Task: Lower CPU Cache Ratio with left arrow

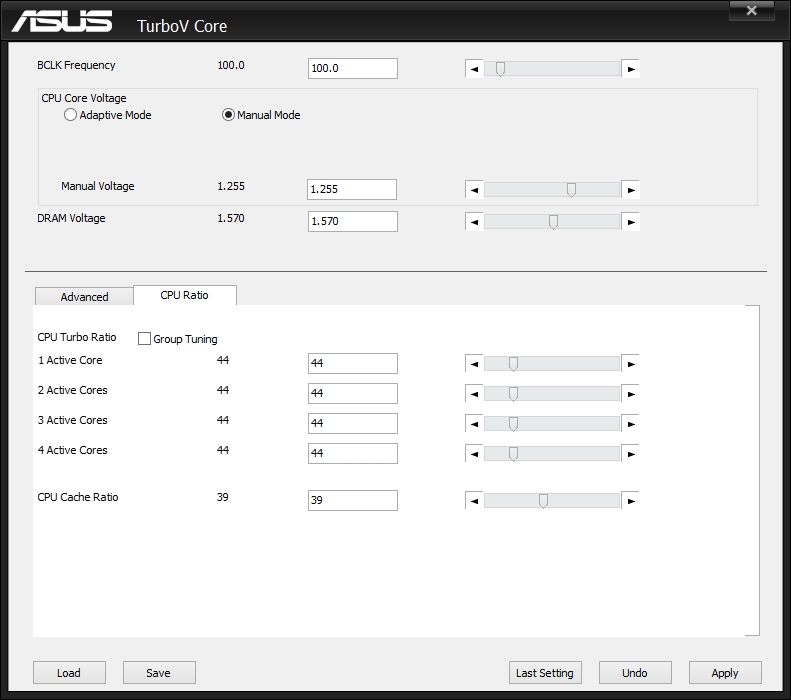Action: pos(474,501)
